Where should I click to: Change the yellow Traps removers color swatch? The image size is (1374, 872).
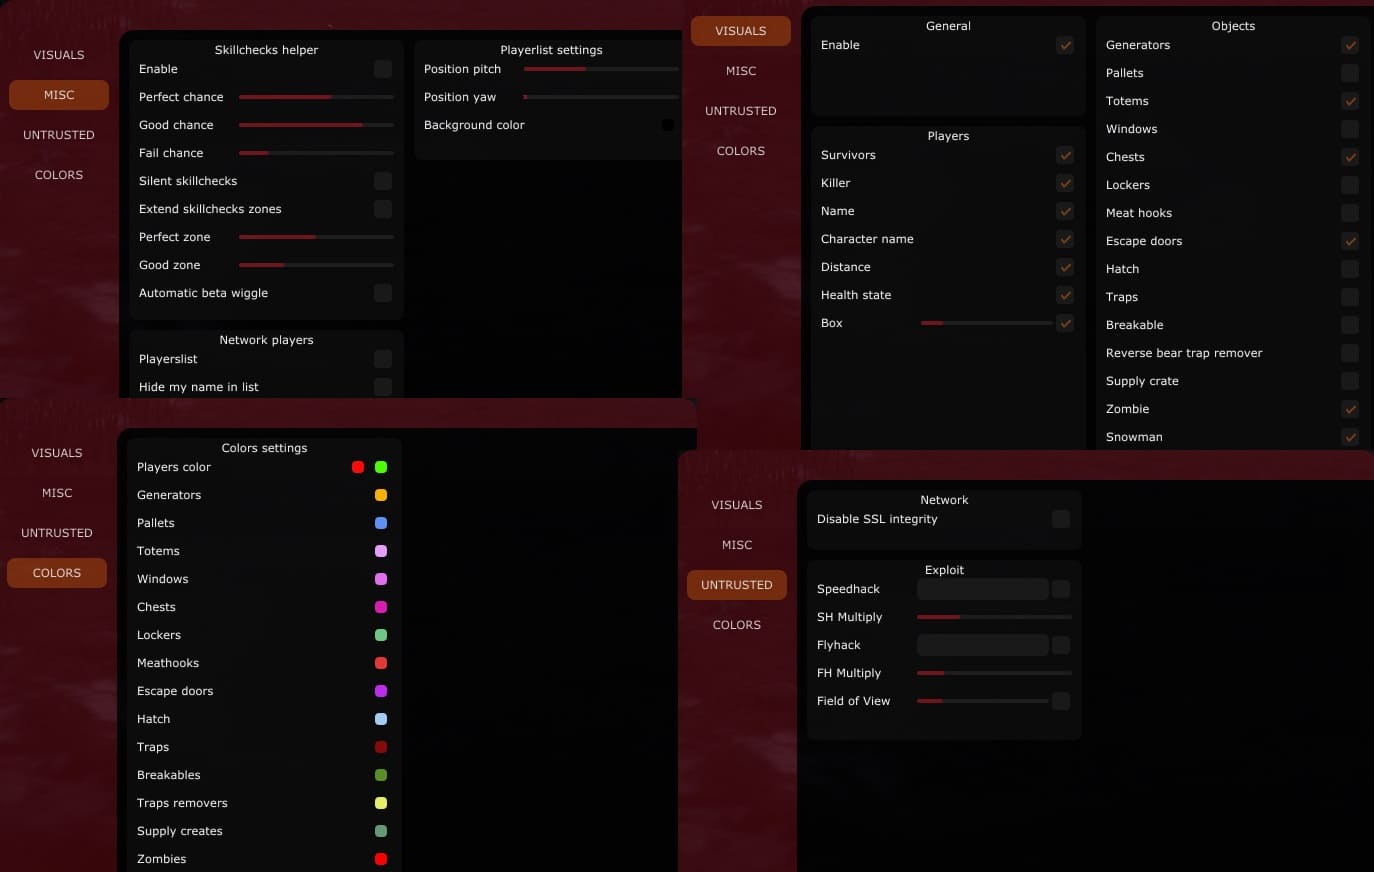(x=381, y=803)
